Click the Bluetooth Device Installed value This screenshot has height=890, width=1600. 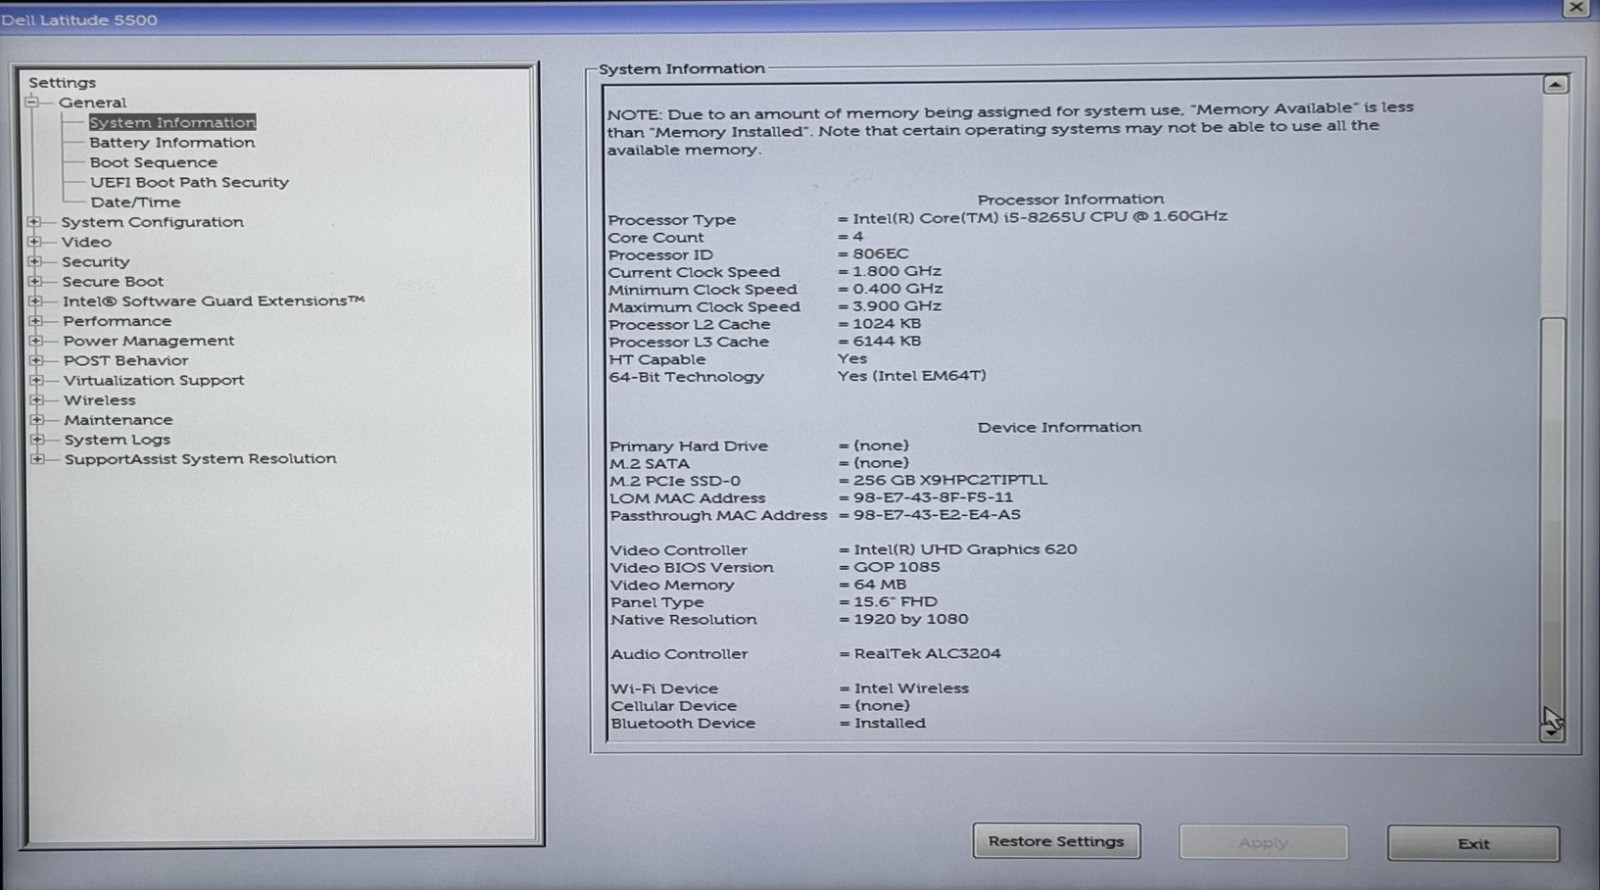890,723
